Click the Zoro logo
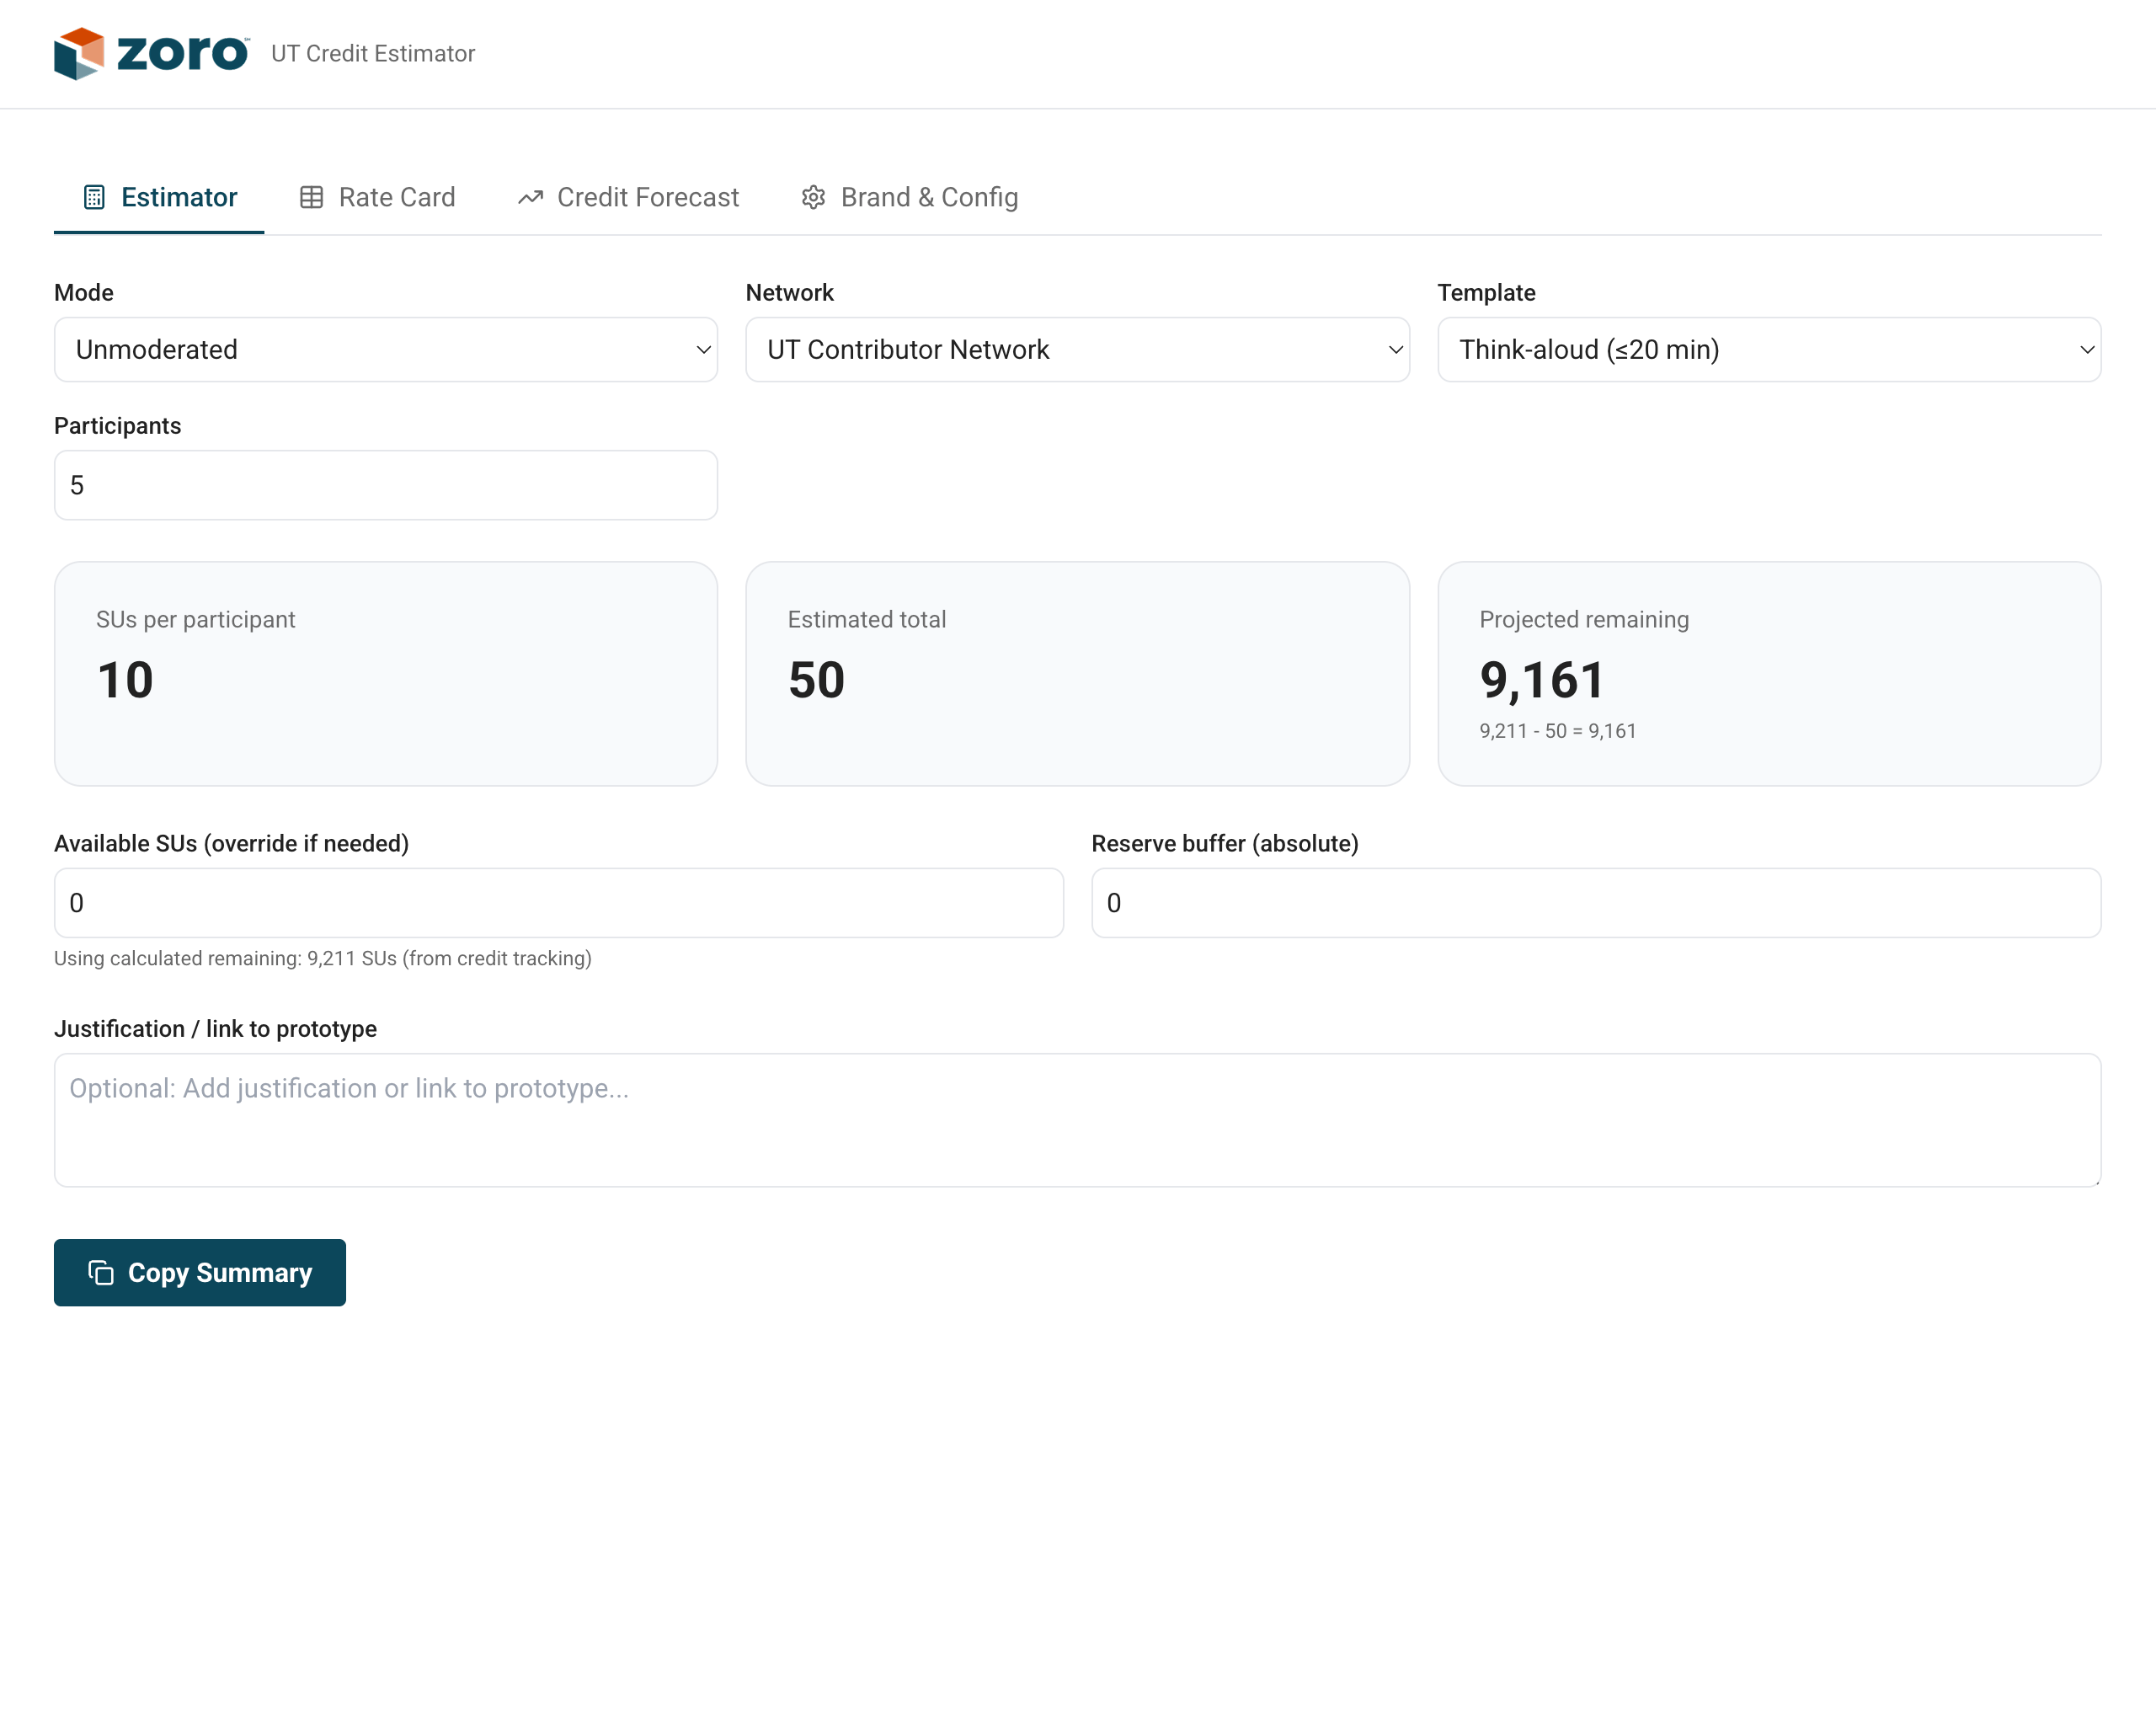Viewport: 2156px width, 1725px height. tap(150, 53)
